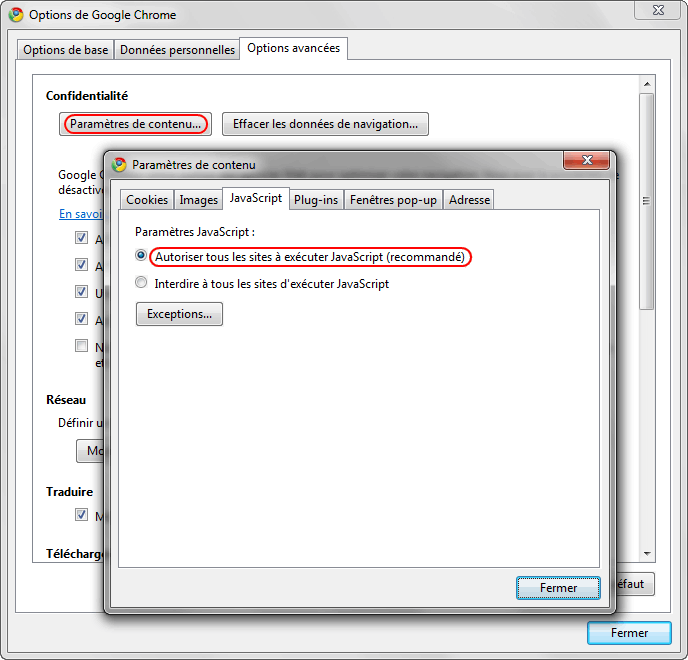Click Fermer in the content settings dialog
Image resolution: width=688 pixels, height=660 pixels.
click(x=558, y=588)
